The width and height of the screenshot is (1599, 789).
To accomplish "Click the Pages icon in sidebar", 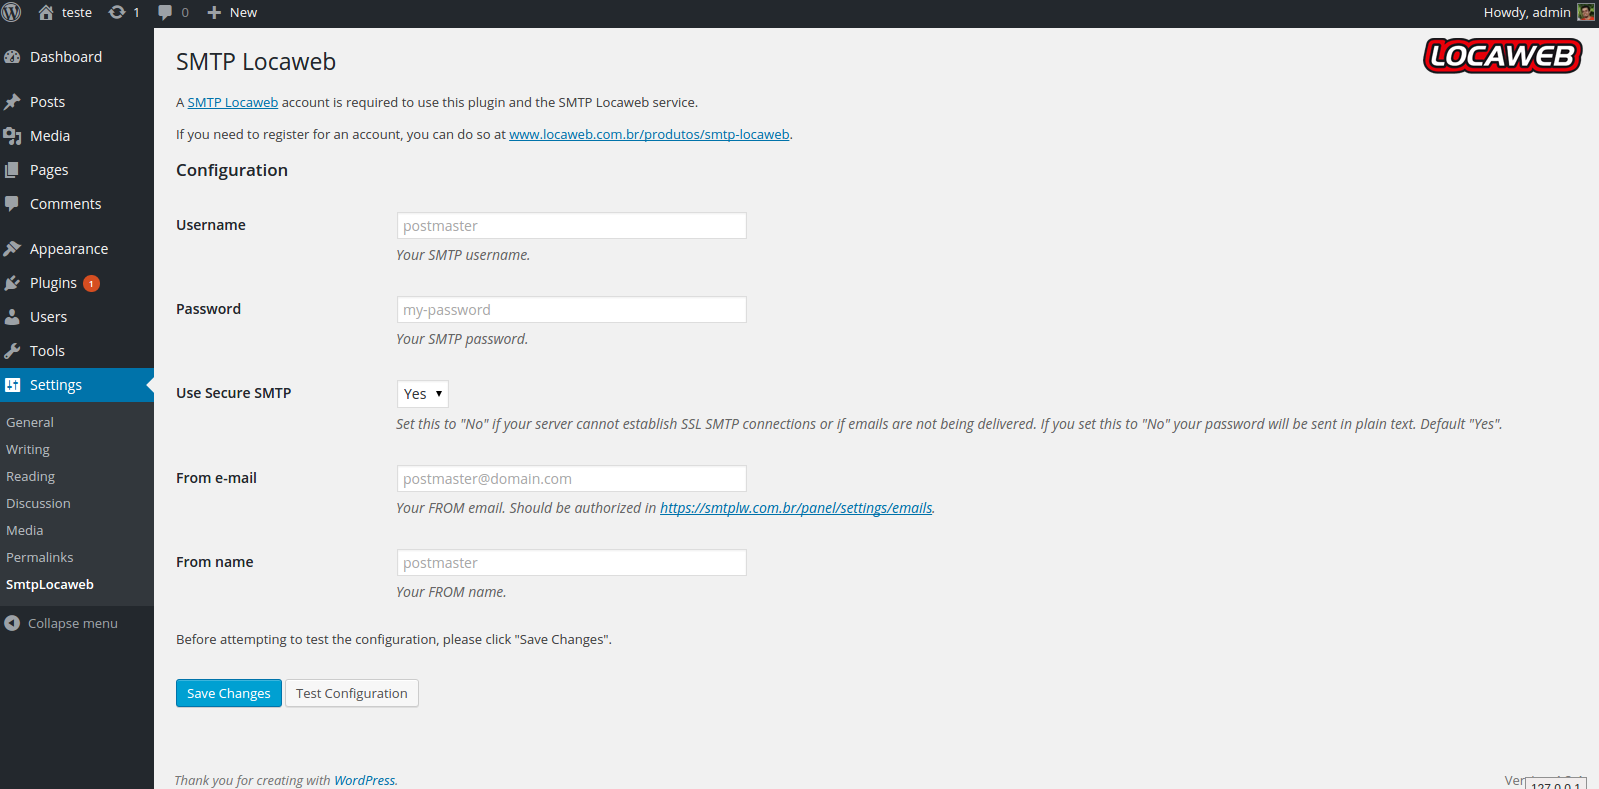I will 12,170.
